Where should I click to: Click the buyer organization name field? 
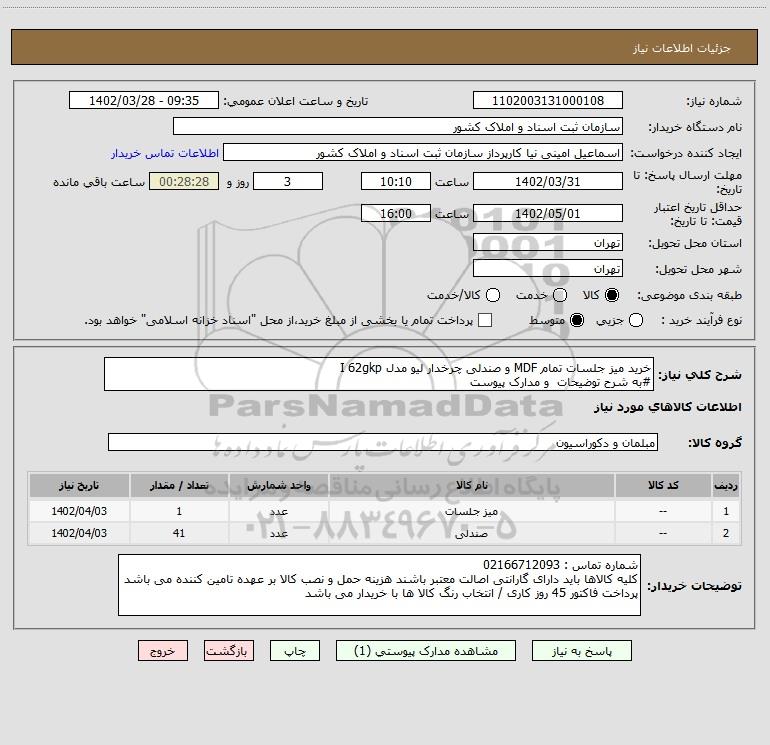(398, 126)
